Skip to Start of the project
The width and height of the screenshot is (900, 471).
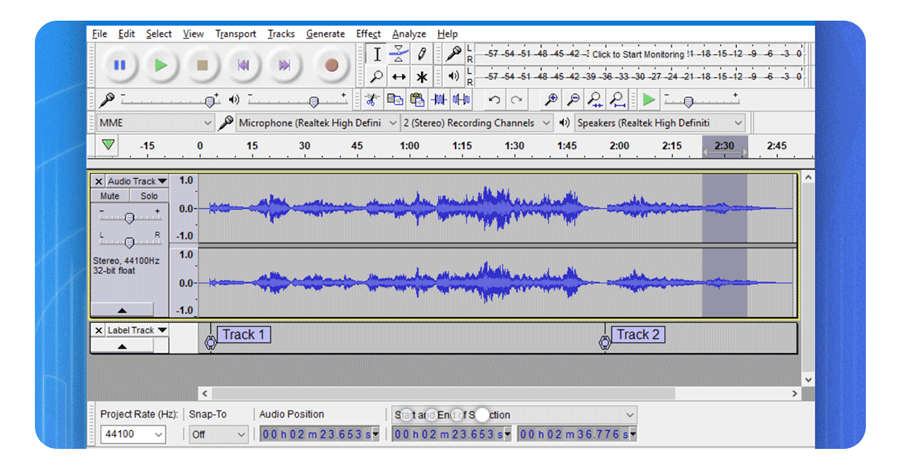(243, 65)
